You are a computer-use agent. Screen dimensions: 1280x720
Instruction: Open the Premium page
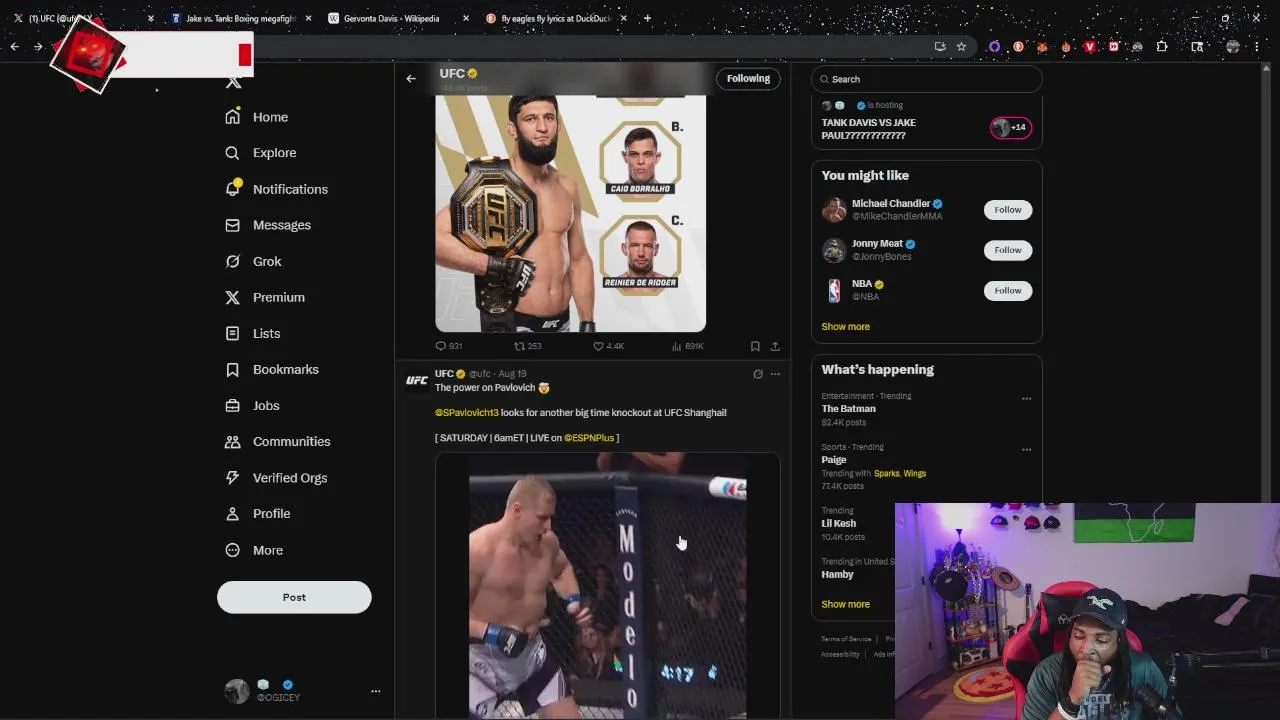point(266,297)
